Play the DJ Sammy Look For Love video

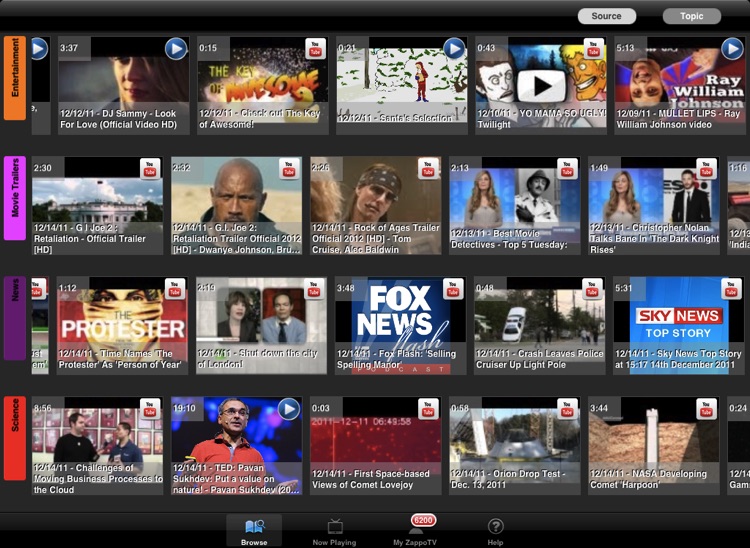(x=123, y=85)
